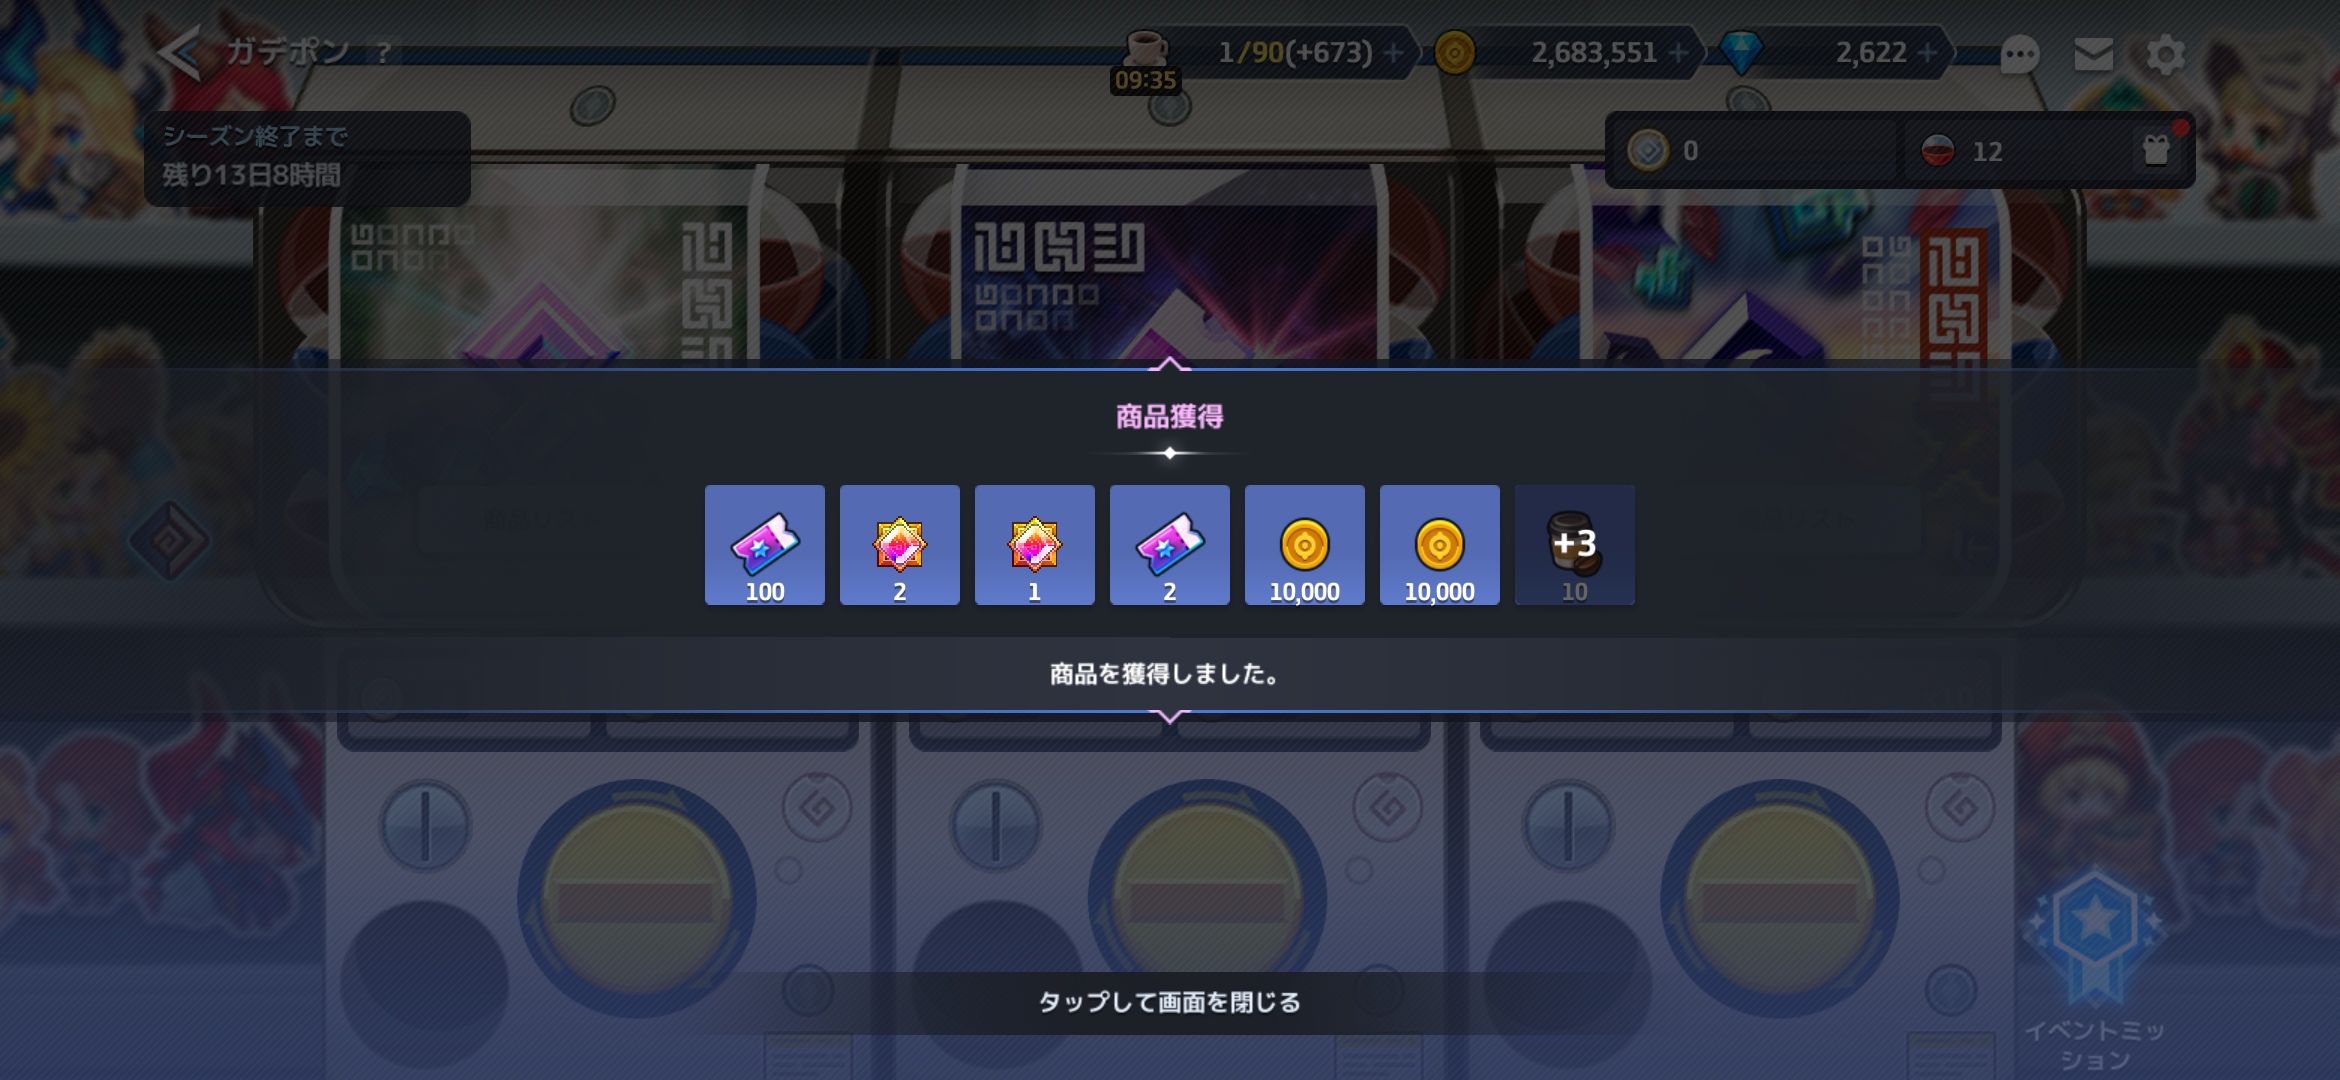2340x1080 pixels.
Task: Expand the +3 additional rewards tile
Action: coord(1575,545)
